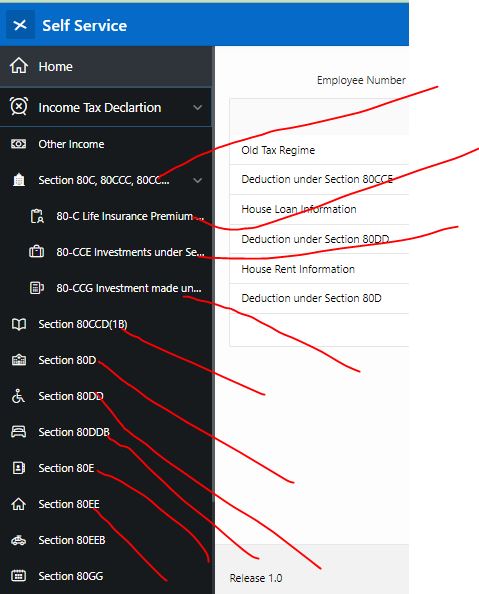Open the Home menu item
This screenshot has width=479, height=594.
[106, 67]
